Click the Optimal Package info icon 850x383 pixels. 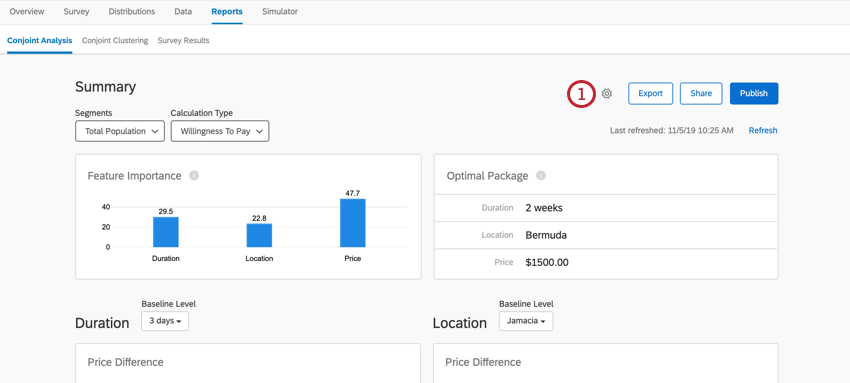coord(541,176)
